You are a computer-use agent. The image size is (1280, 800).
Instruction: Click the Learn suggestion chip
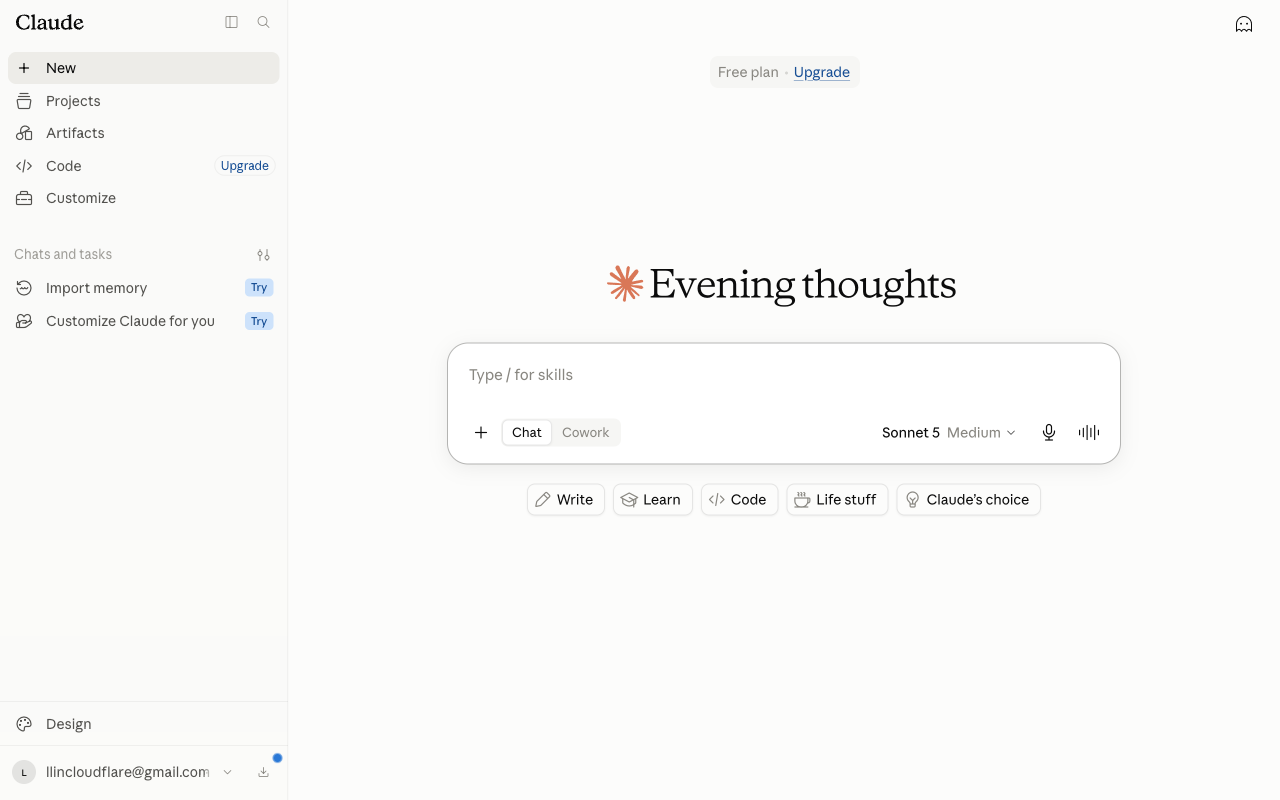click(653, 500)
